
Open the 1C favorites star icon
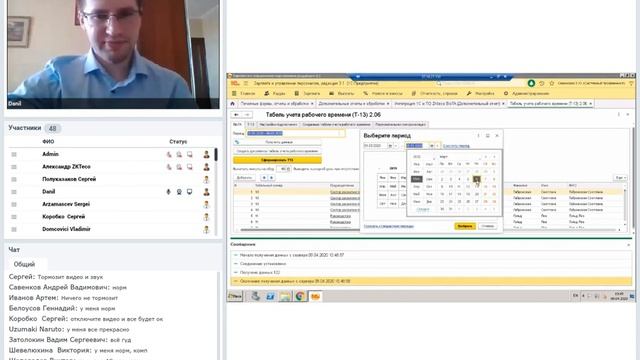(x=551, y=83)
